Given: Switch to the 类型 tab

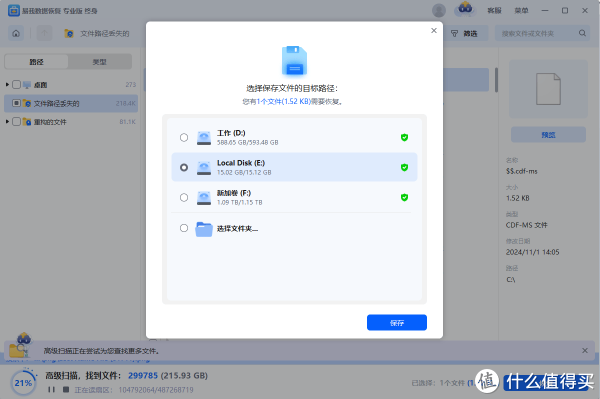Looking at the screenshot, I should tap(99, 62).
